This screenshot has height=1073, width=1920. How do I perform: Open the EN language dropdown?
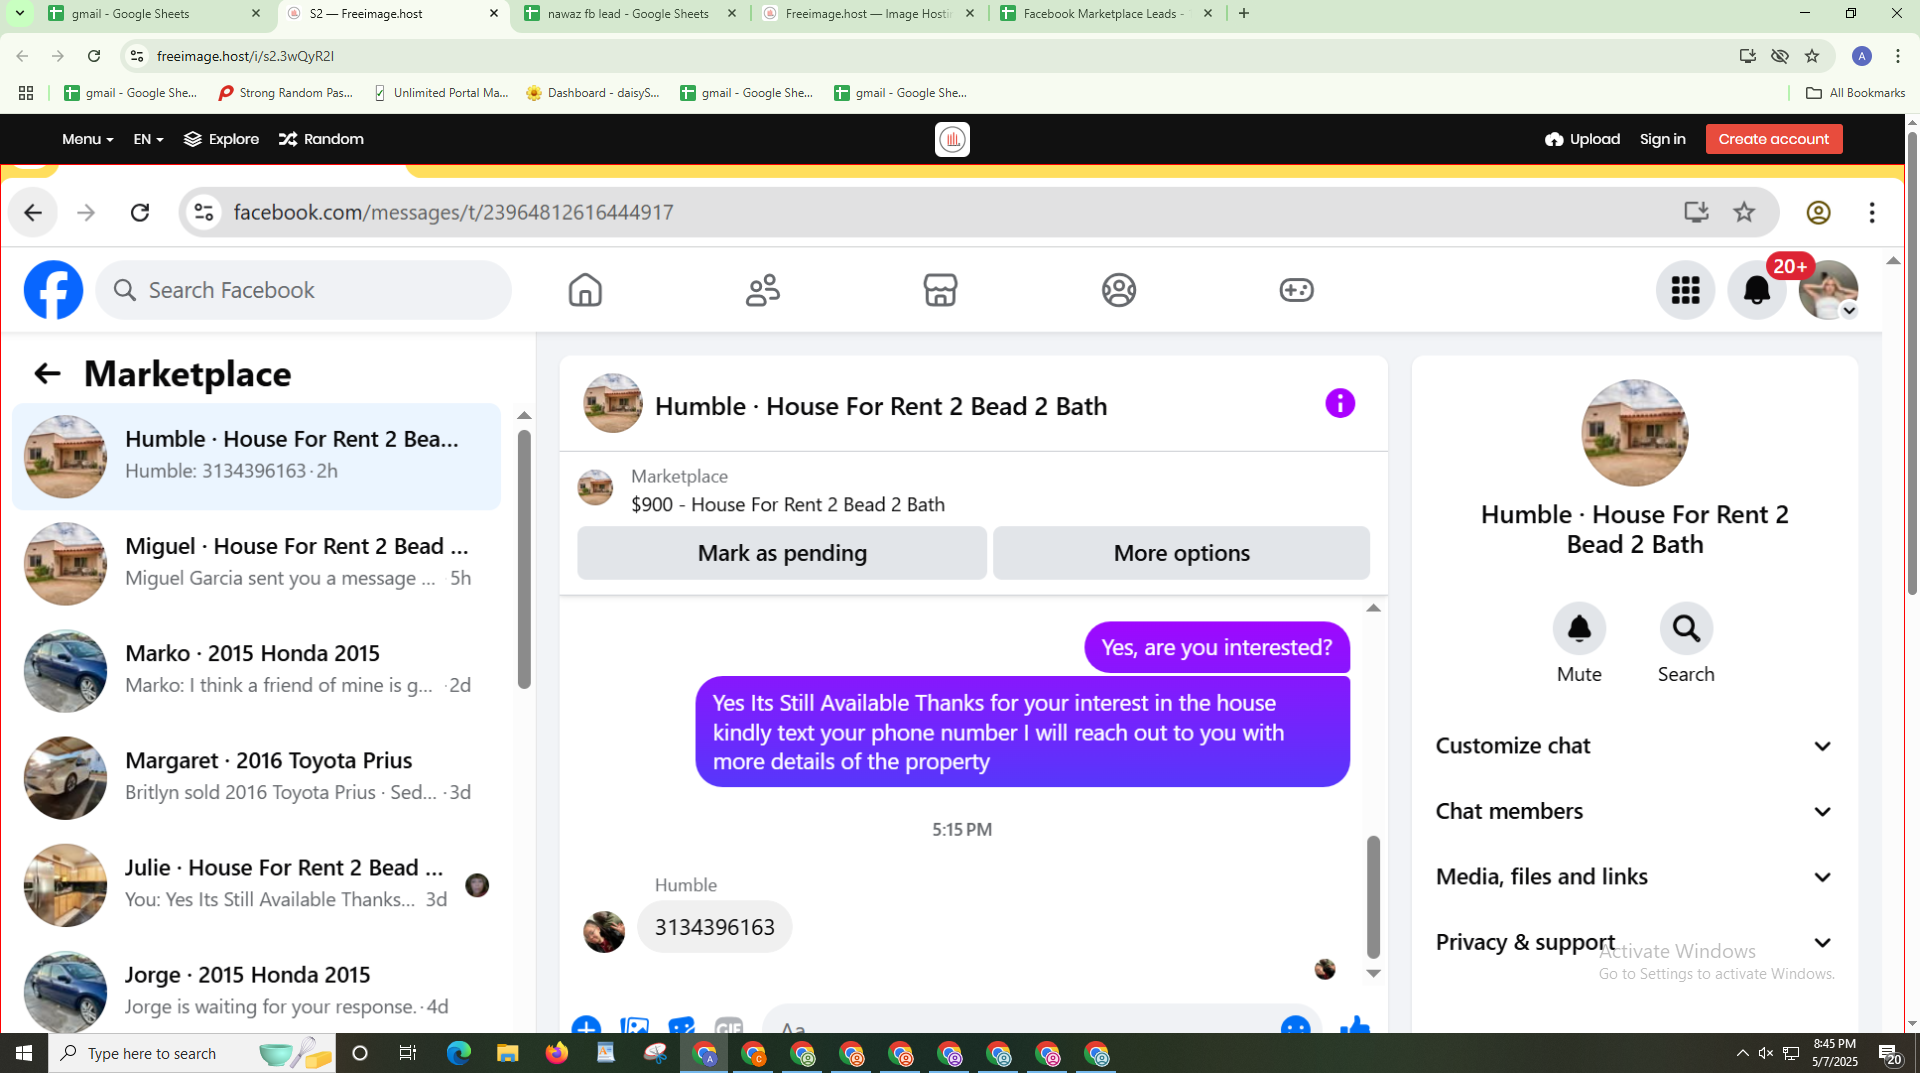[148, 139]
